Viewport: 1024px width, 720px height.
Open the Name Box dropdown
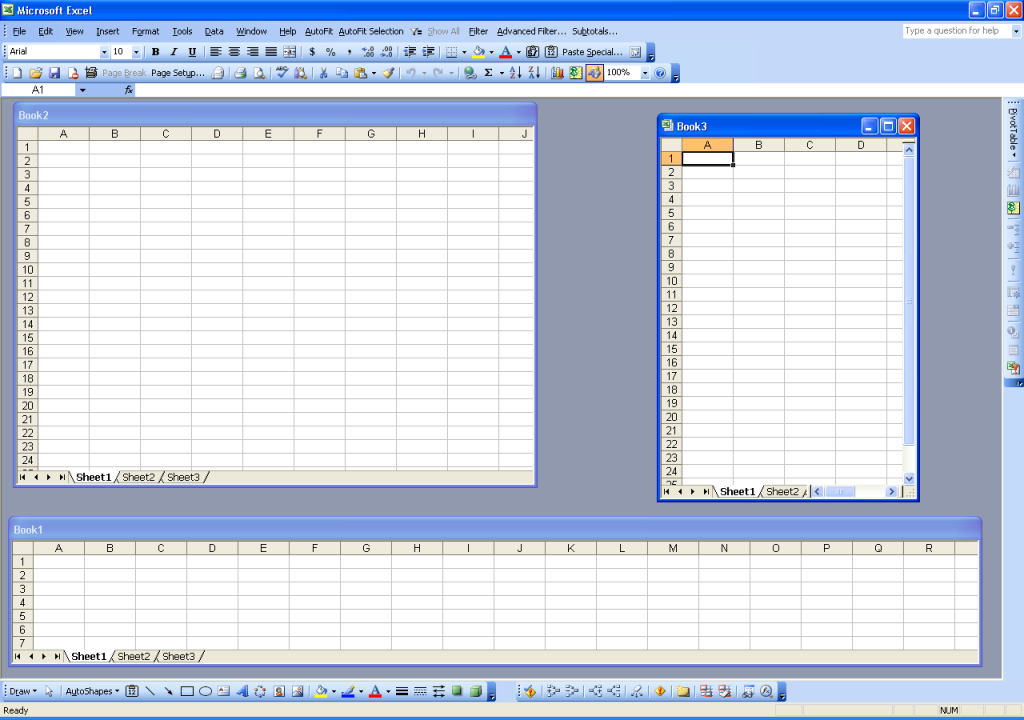[x=82, y=90]
